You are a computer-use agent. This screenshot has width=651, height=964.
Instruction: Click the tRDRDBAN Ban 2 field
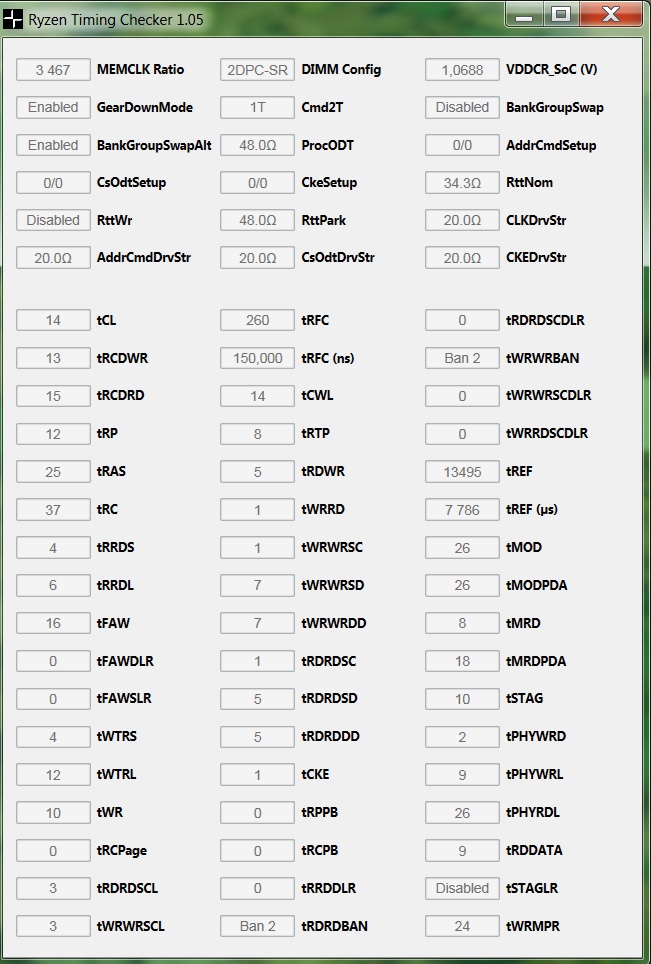pyautogui.click(x=258, y=926)
